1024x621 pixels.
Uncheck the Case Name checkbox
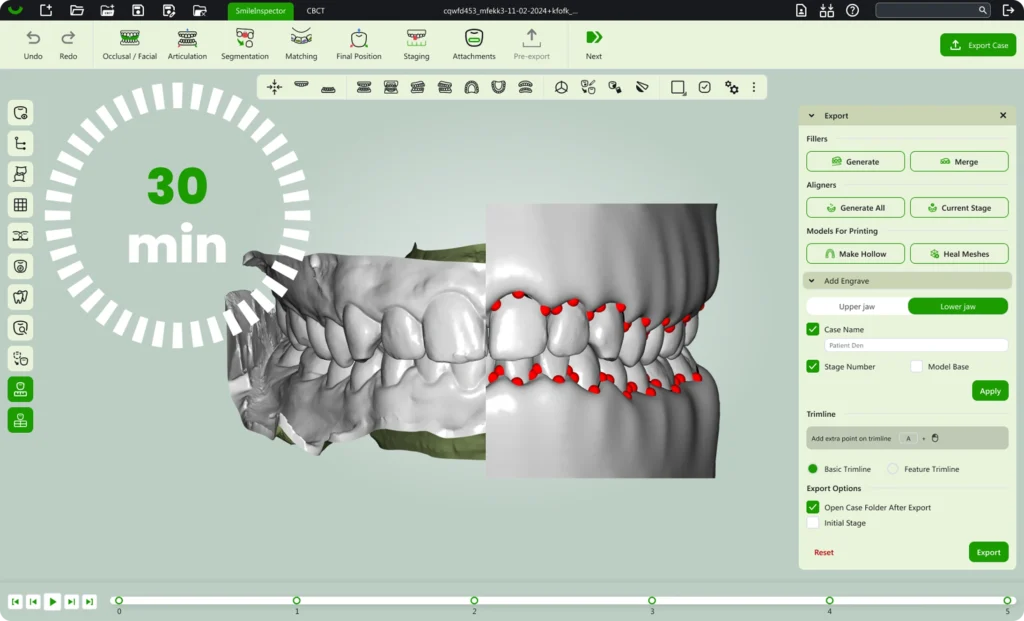coord(813,329)
